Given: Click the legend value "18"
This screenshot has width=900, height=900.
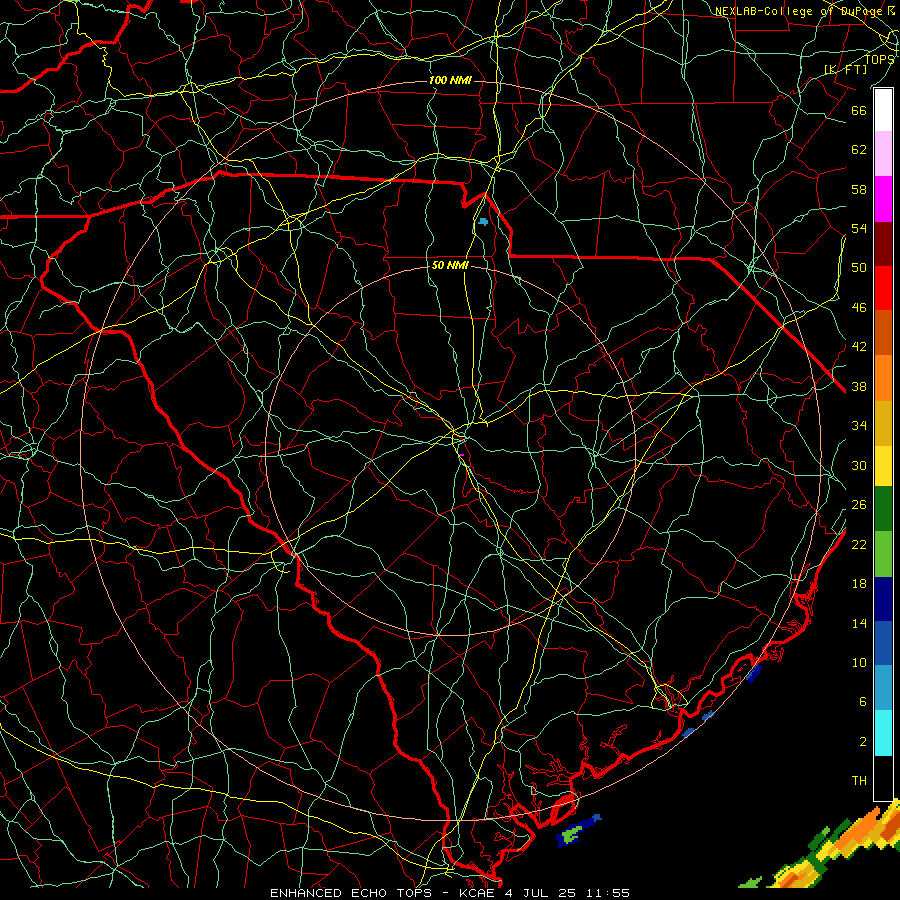Looking at the screenshot, I should (x=859, y=584).
